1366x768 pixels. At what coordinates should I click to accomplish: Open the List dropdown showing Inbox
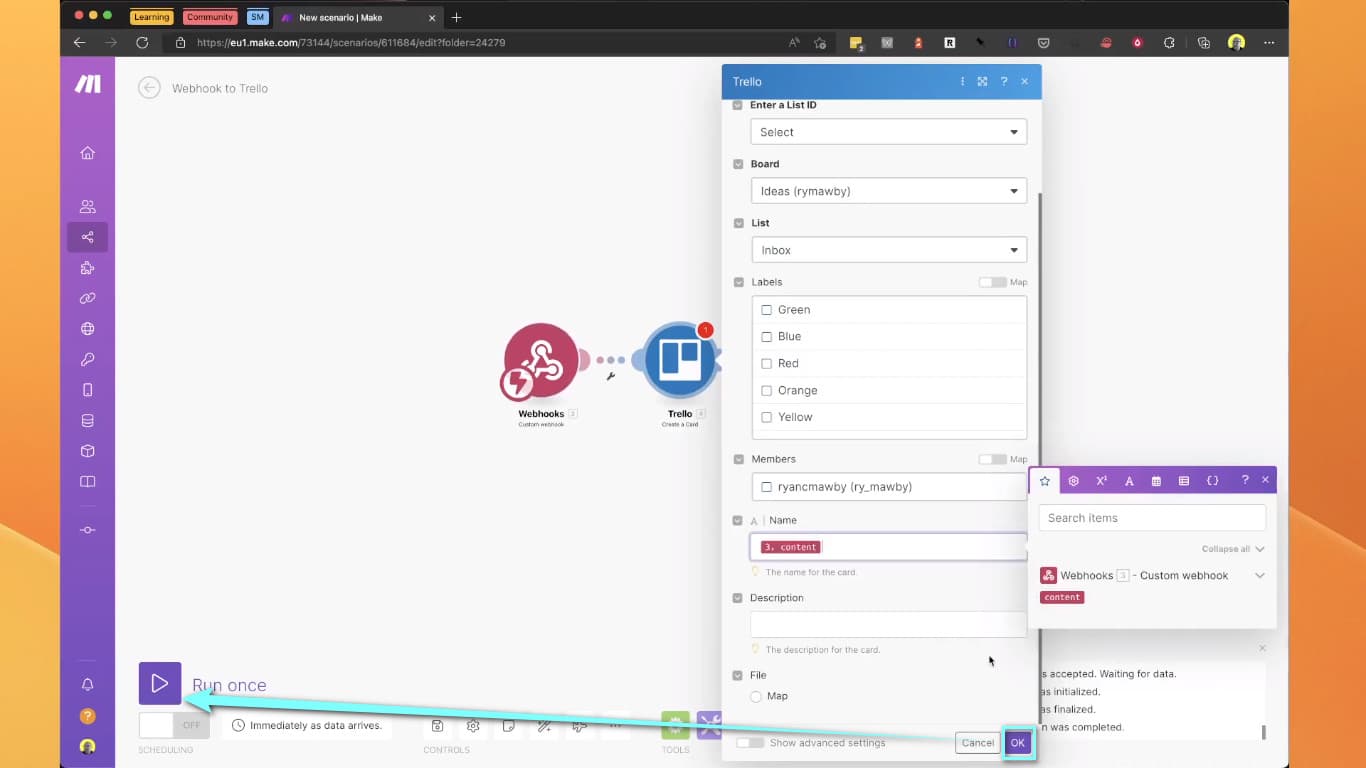tap(888, 250)
